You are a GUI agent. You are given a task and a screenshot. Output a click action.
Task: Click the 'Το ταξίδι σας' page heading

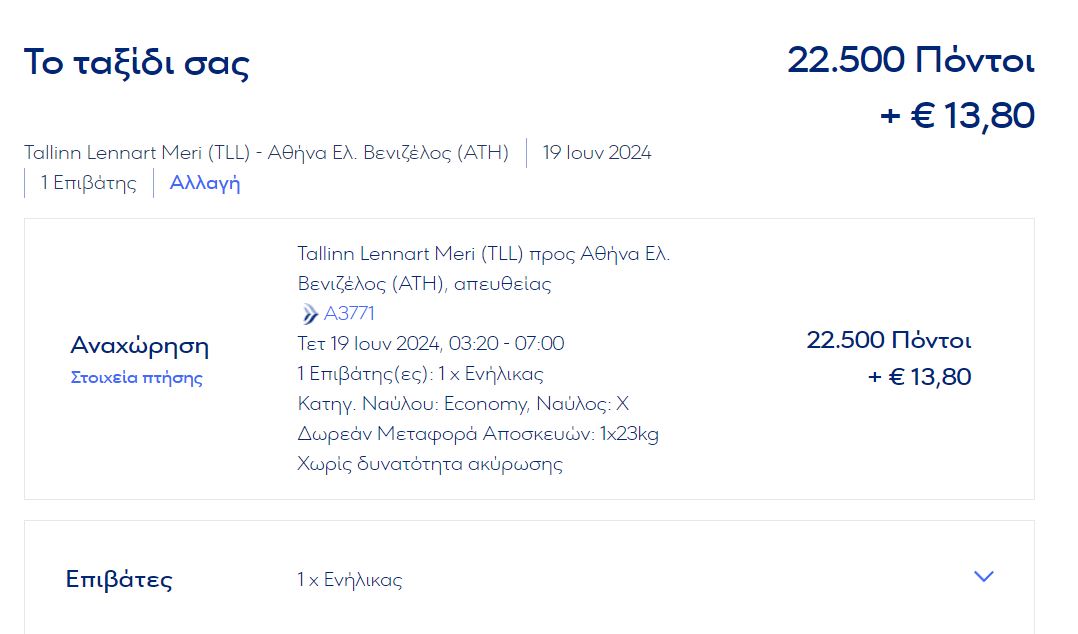(137, 63)
